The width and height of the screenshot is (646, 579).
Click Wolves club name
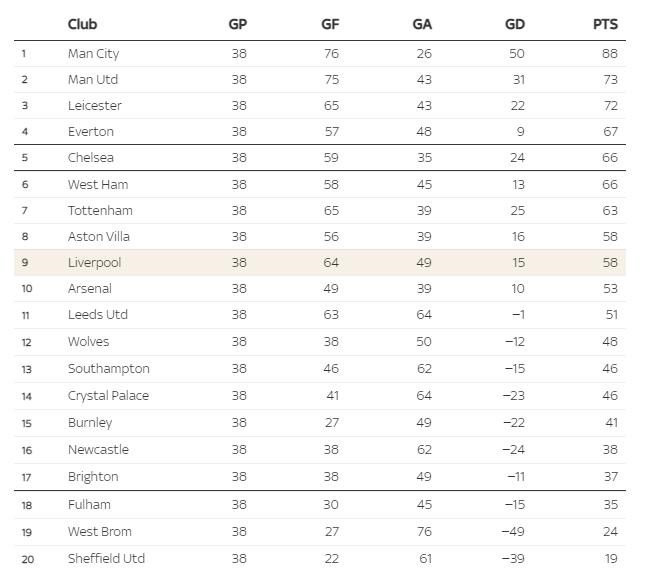(89, 341)
